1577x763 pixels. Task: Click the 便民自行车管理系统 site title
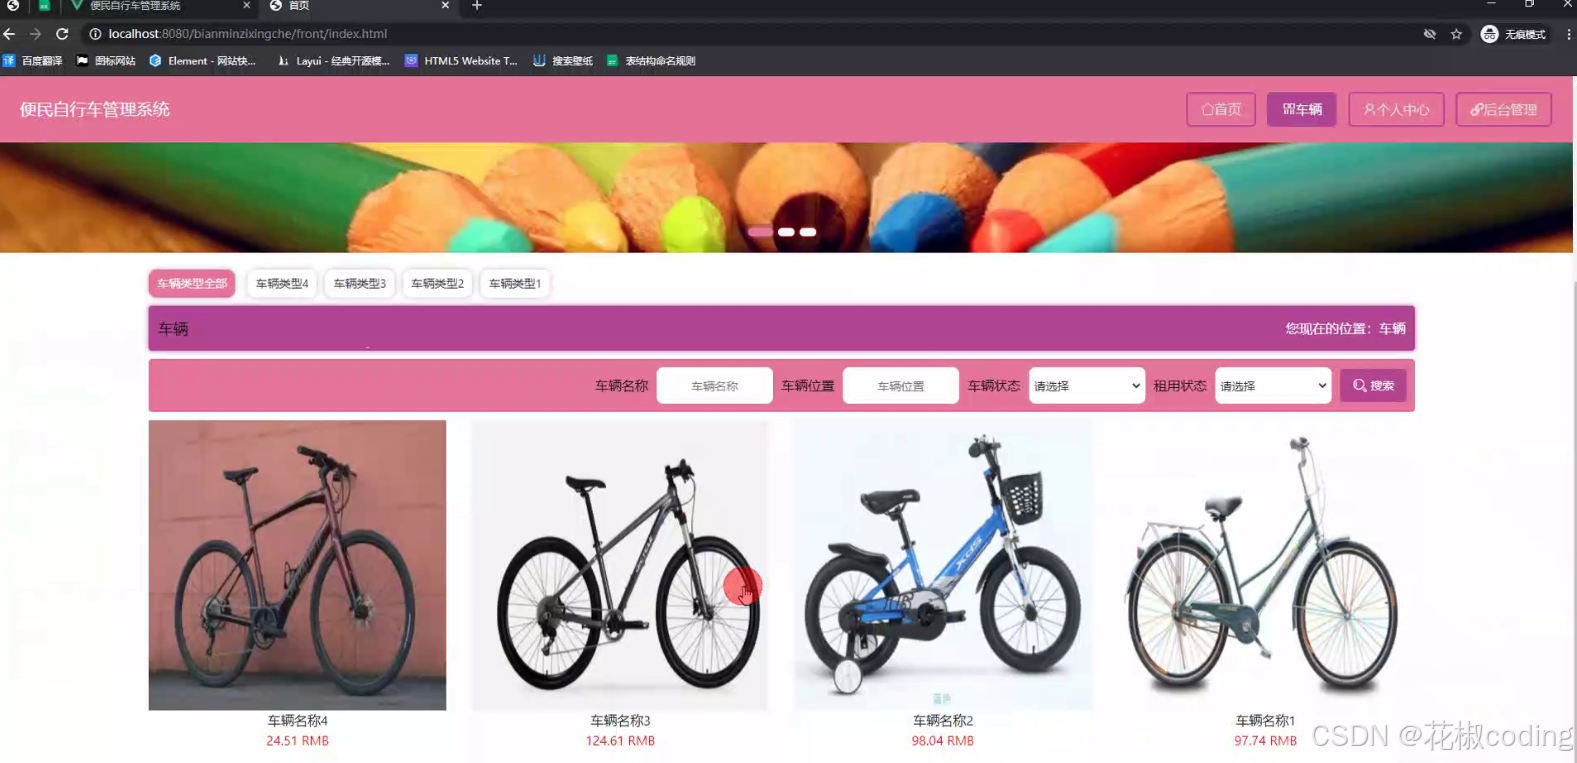point(95,109)
